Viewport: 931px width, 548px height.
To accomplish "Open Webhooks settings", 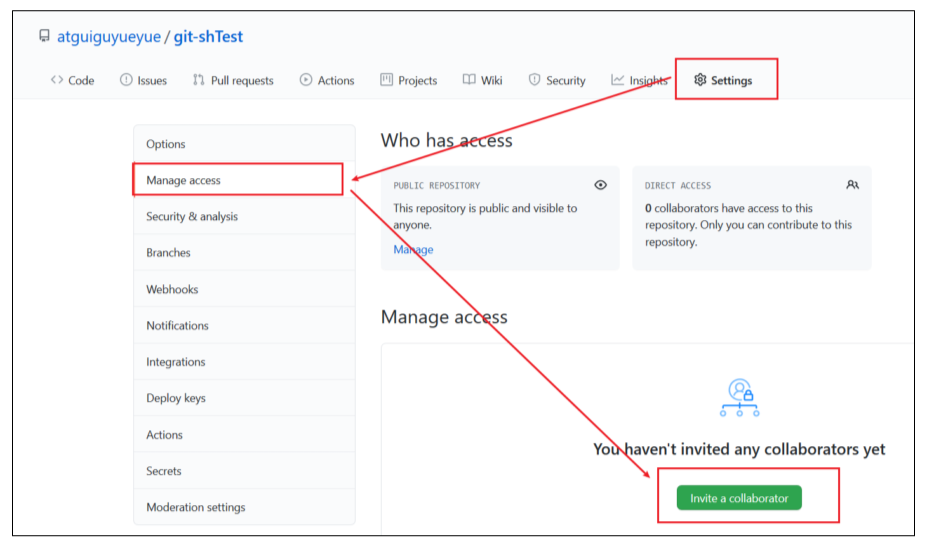I will 245,289.
